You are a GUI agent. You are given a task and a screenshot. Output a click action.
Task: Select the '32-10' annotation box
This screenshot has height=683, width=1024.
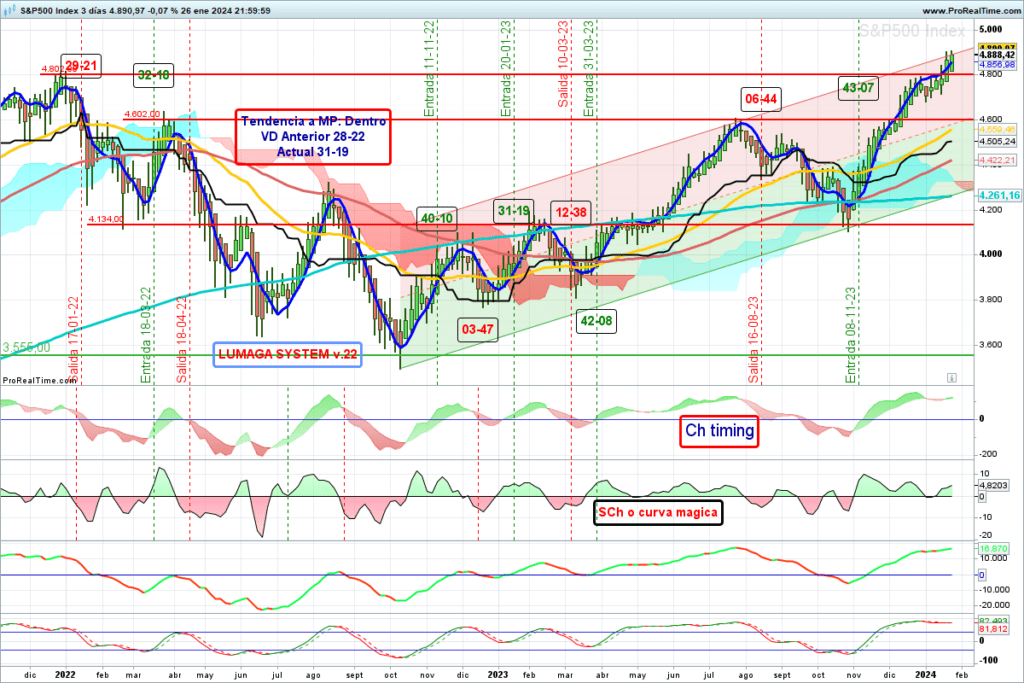(153, 75)
